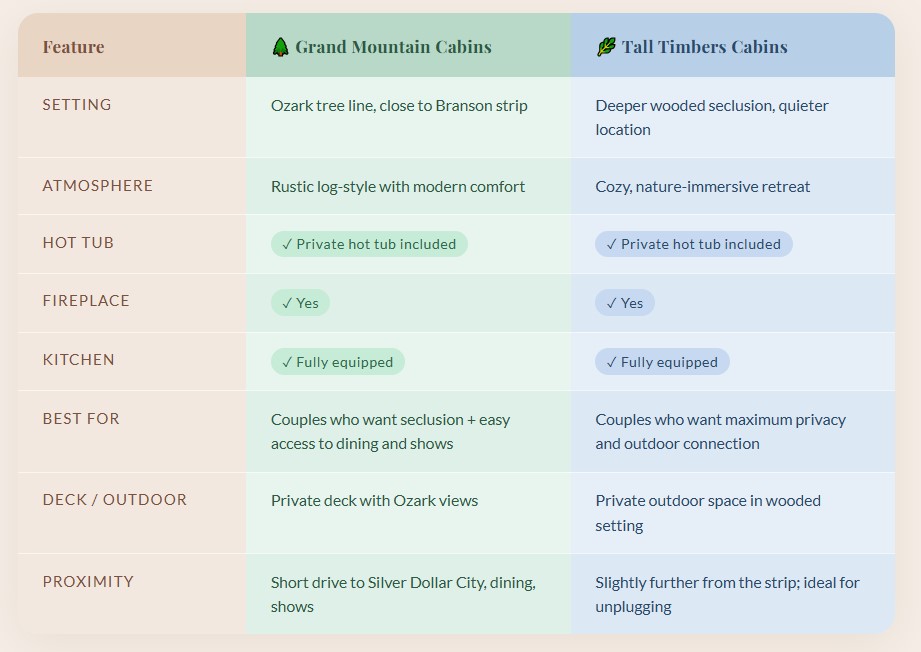Click the blue Fireplace 'Yes' badge
Viewport: 921px width, 652px height.
coord(625,303)
